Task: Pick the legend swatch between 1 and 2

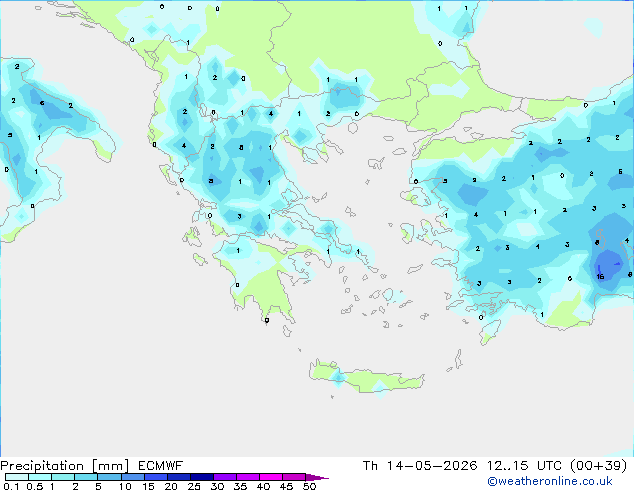Action: pos(63,477)
